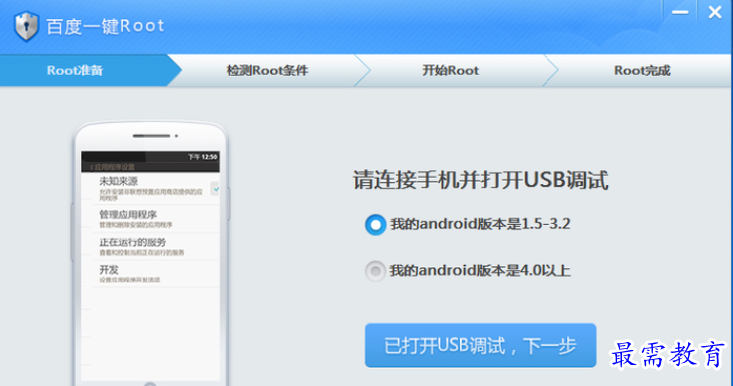Screen dimensions: 733x386
Task: Click 开发 row in phone preview
Action: coord(150,273)
